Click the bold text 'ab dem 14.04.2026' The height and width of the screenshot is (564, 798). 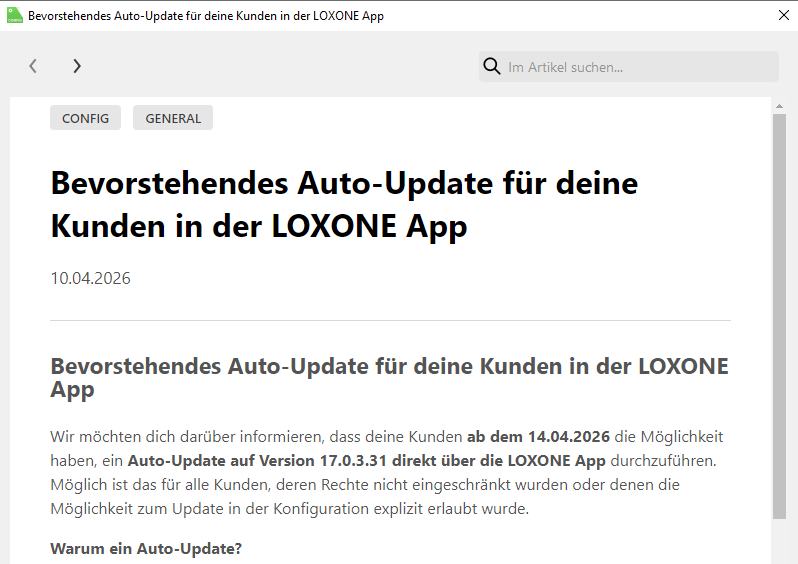(x=538, y=437)
